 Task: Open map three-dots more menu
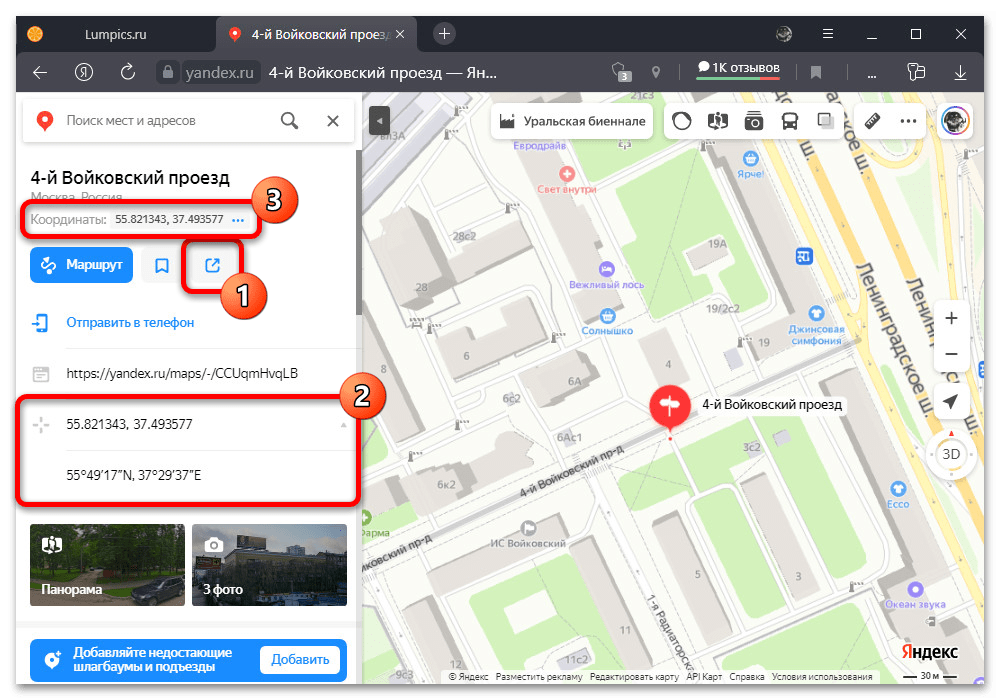(x=908, y=121)
